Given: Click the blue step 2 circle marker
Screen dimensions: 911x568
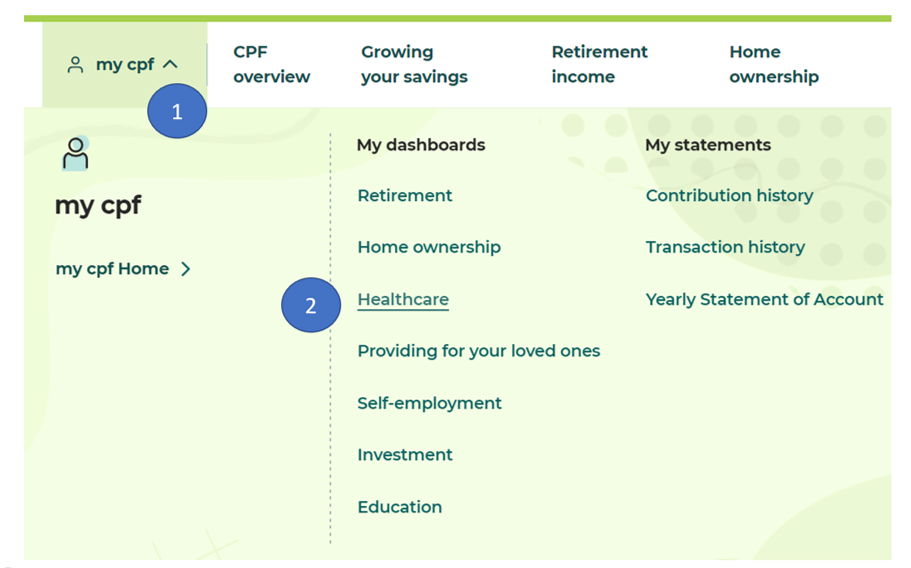Looking at the screenshot, I should click(310, 305).
